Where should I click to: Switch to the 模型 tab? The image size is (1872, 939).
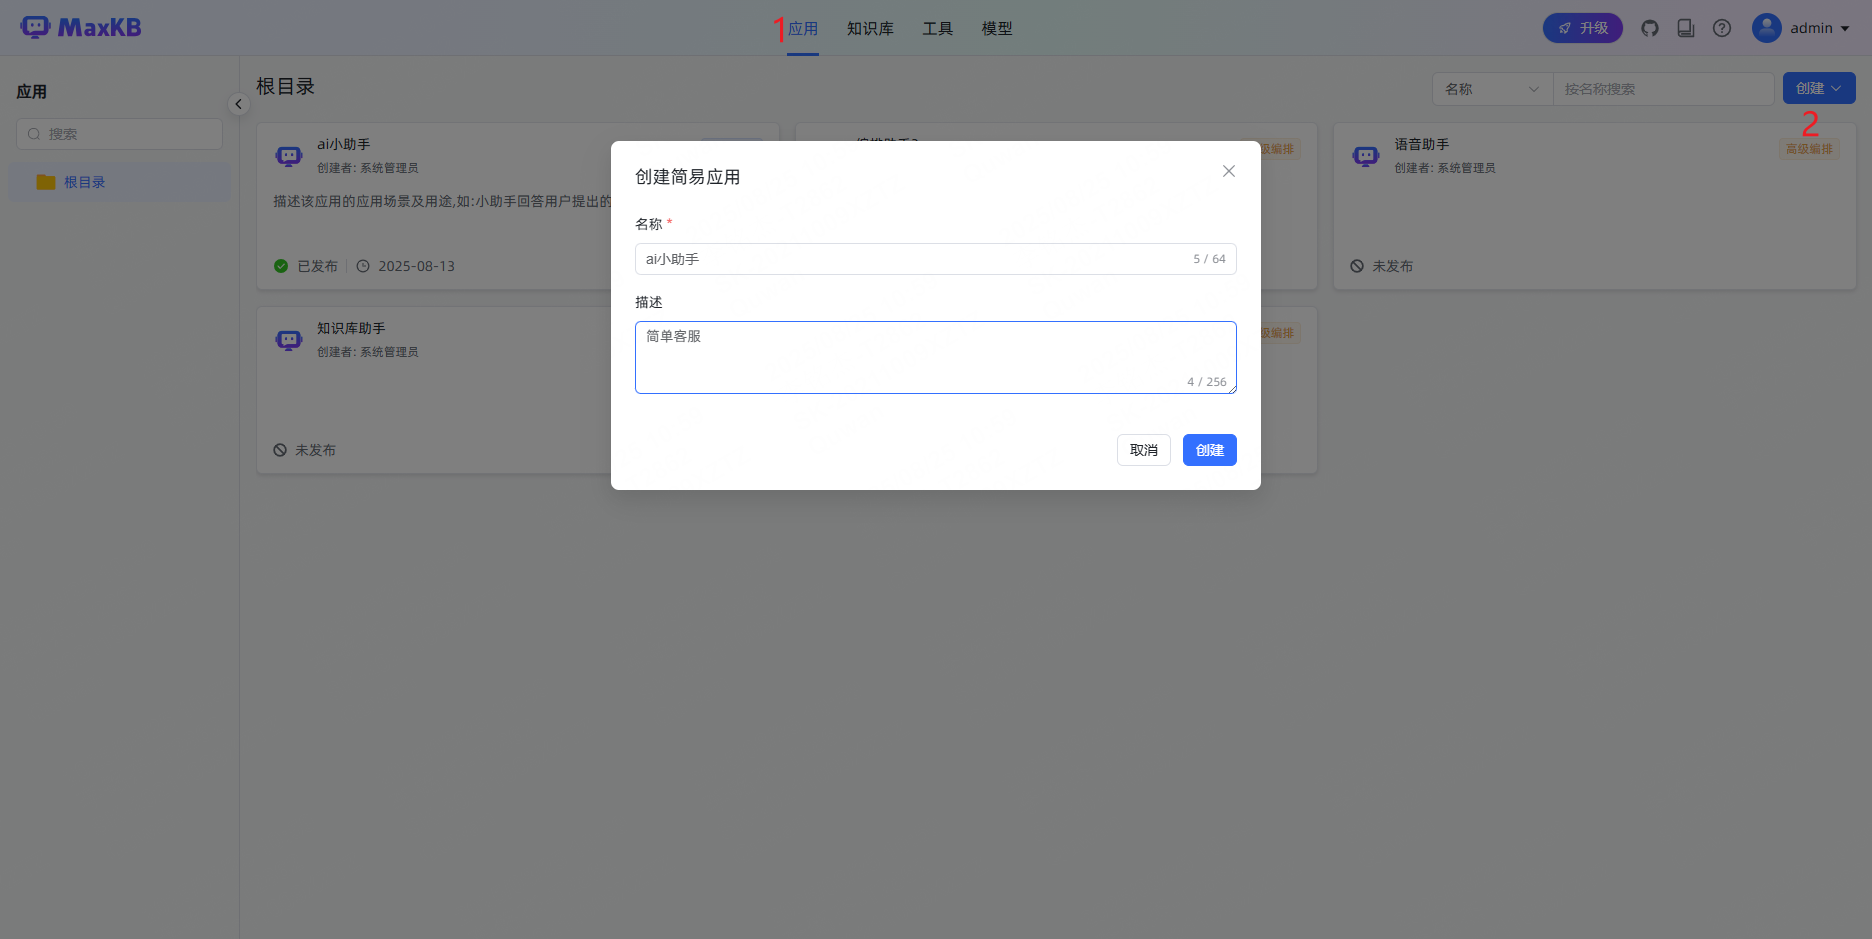click(997, 29)
